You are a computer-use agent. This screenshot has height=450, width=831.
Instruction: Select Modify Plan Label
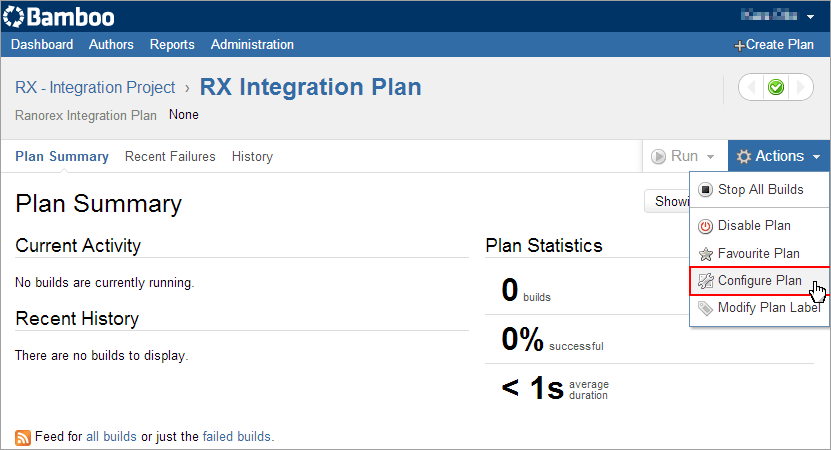point(759,308)
